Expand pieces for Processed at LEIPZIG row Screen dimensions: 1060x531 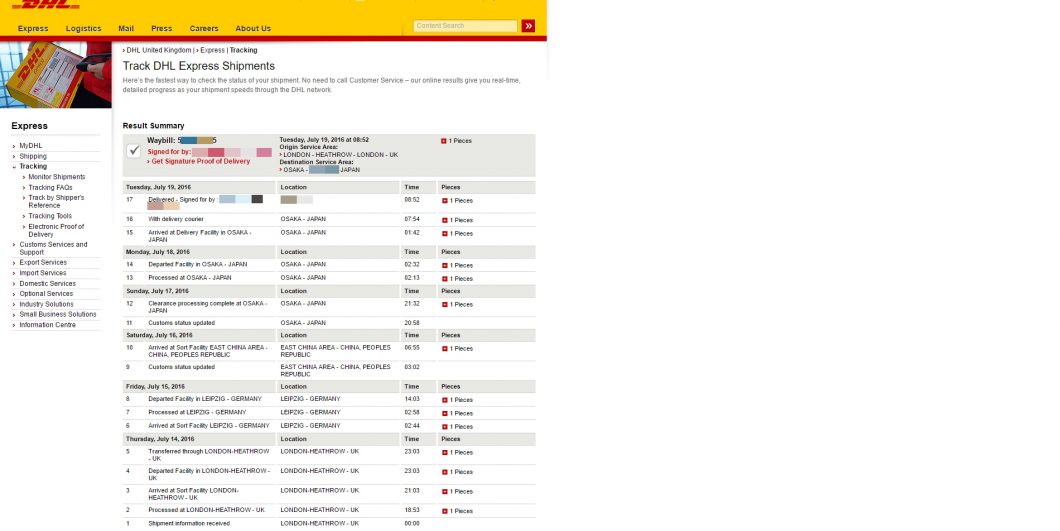point(444,414)
